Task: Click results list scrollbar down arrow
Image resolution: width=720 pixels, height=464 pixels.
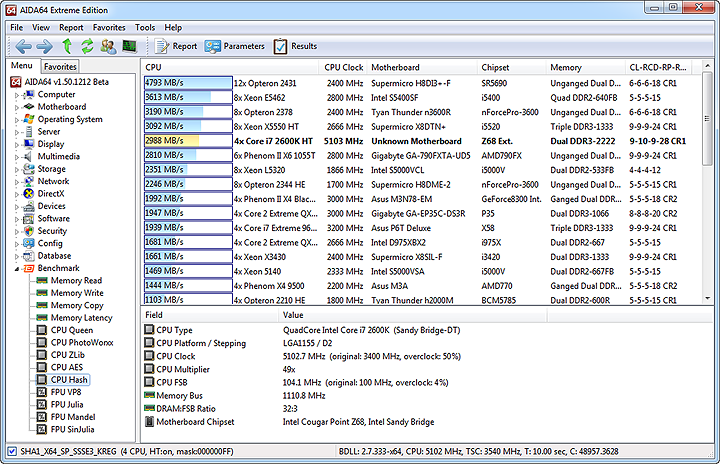Action: (708, 299)
